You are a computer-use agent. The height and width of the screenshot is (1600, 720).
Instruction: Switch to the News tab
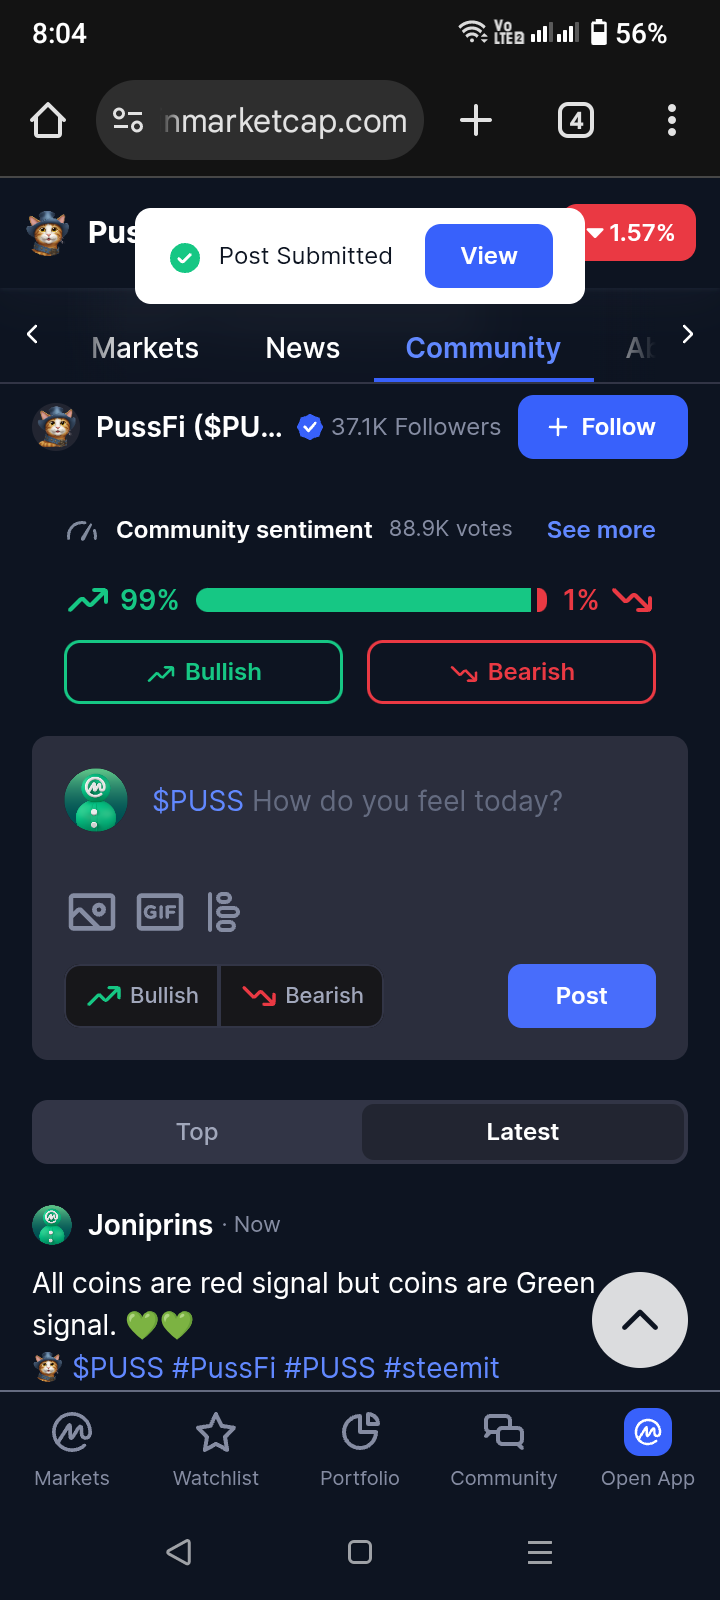click(303, 348)
